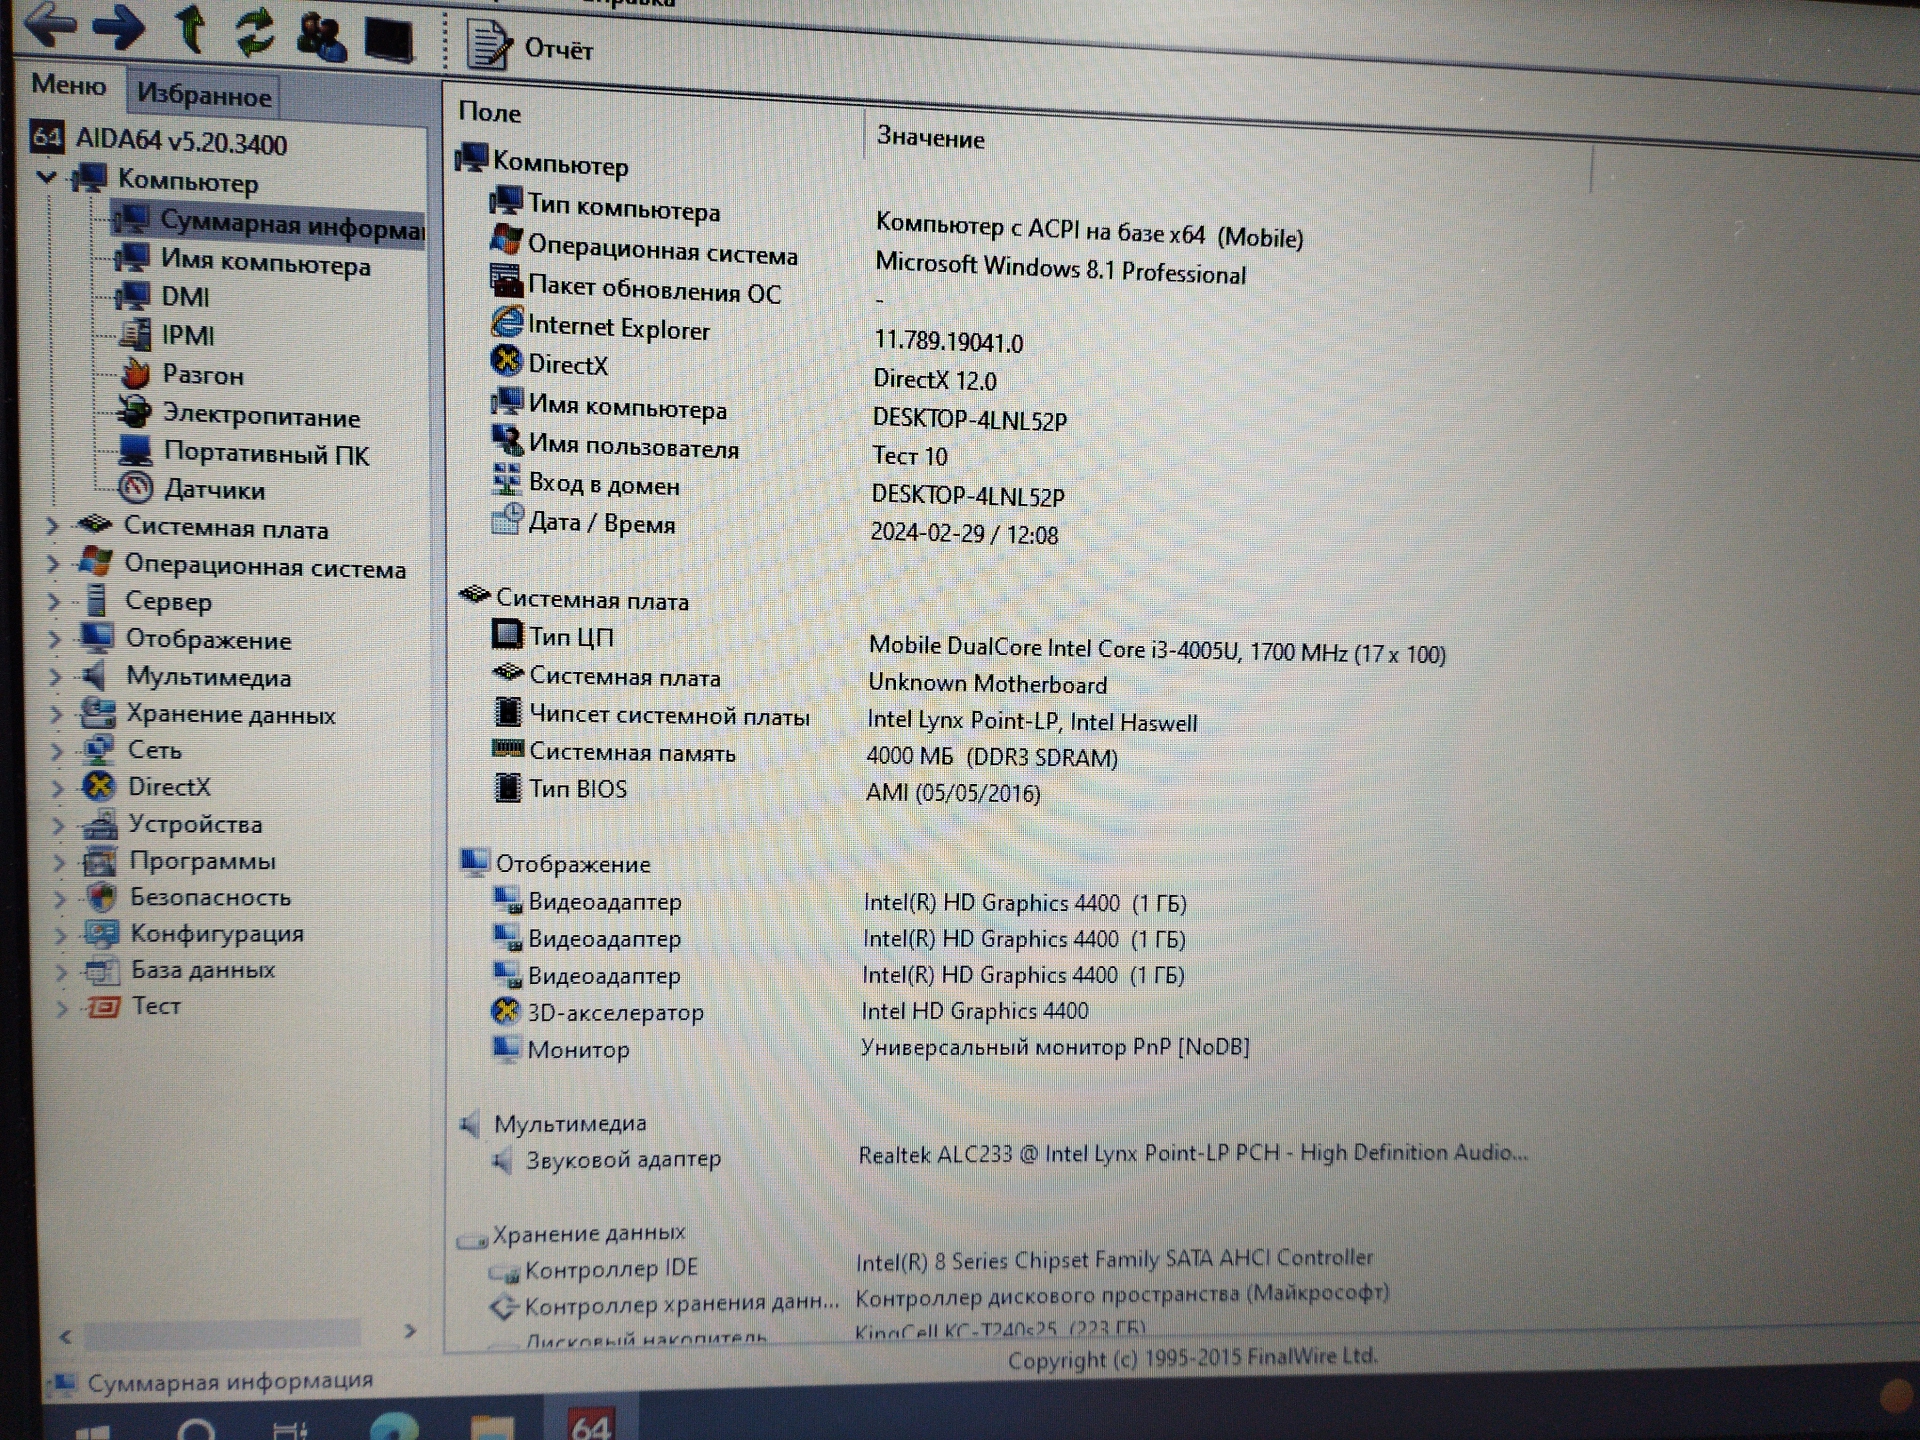This screenshot has width=1920, height=1440.
Task: Click the tree scrollbar left arrow
Action: 66,1336
